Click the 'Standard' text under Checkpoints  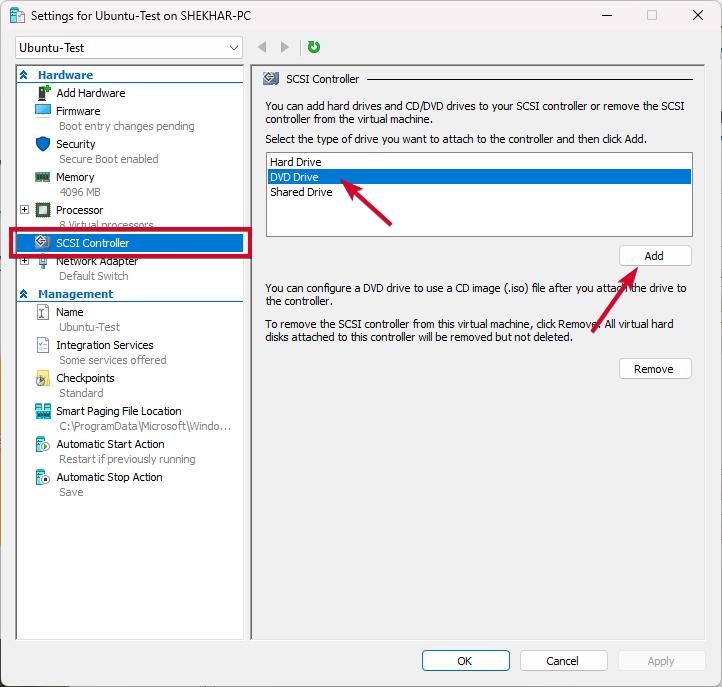(x=81, y=393)
